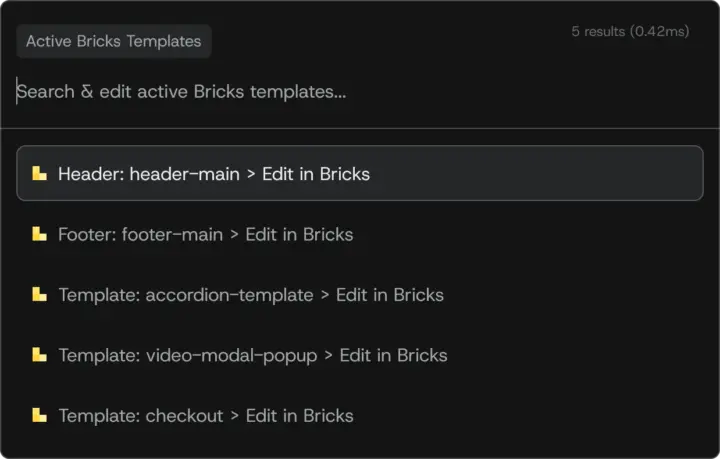Click the template icon beside Header: header-main
The image size is (720, 459).
(39, 174)
